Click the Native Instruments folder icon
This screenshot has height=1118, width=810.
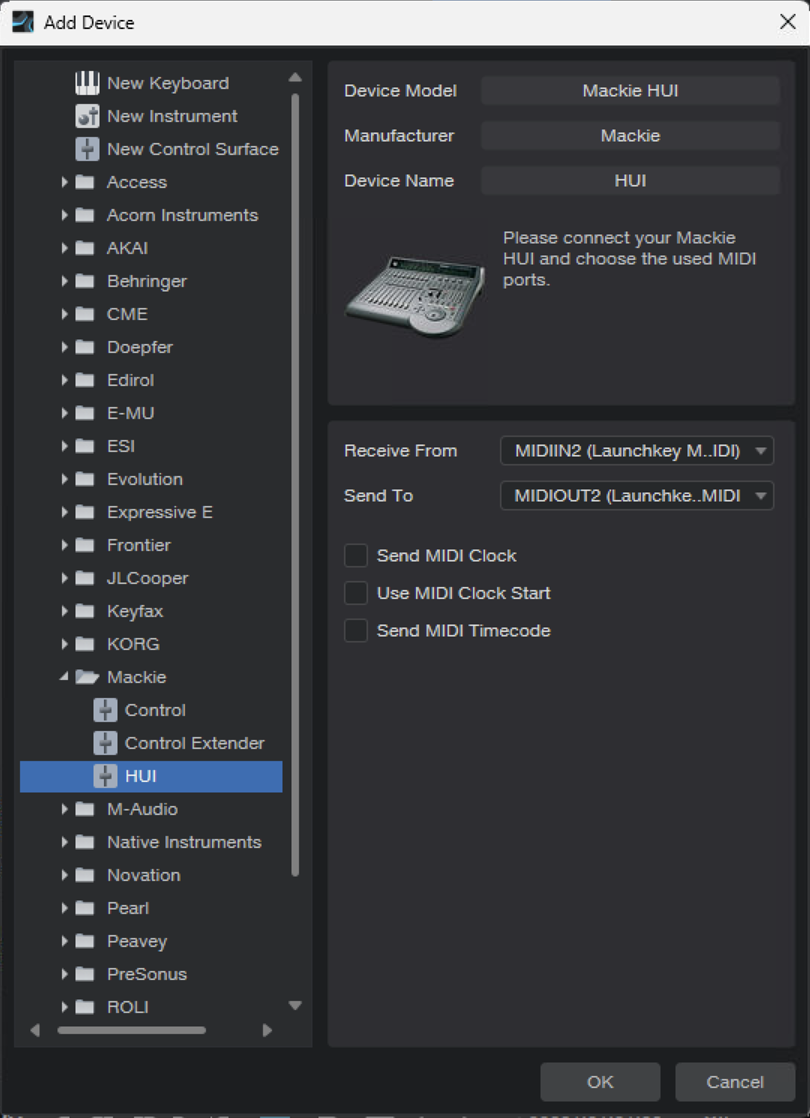(x=85, y=842)
